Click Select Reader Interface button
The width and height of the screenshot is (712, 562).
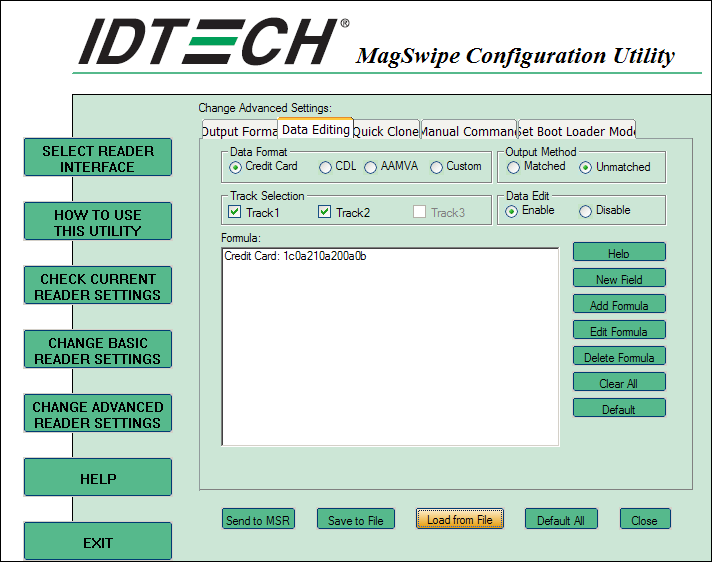(x=98, y=157)
